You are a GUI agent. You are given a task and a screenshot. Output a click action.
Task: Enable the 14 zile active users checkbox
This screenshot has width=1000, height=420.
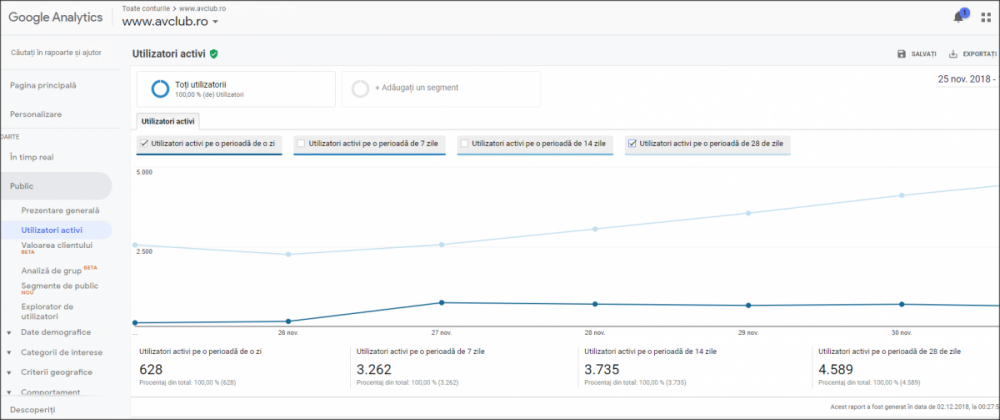tap(464, 144)
